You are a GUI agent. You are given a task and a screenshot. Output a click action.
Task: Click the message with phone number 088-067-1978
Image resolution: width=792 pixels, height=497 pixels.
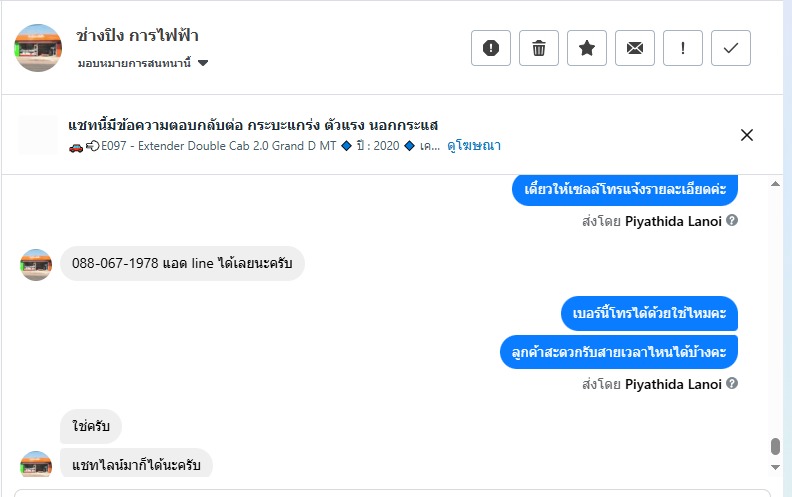tap(182, 264)
